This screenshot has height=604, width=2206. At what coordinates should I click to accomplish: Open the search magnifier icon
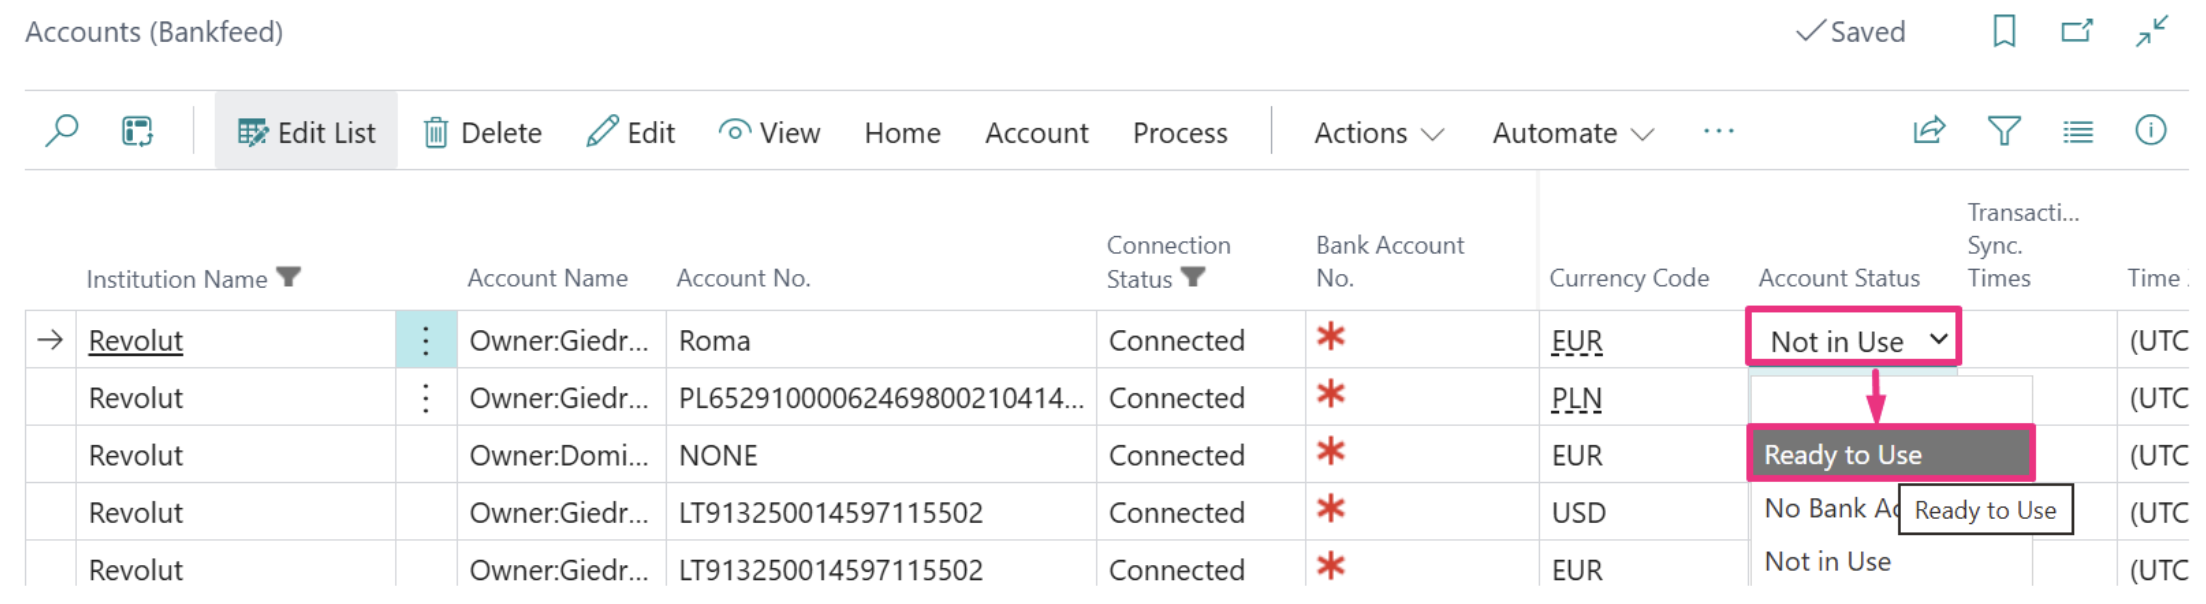point(62,131)
